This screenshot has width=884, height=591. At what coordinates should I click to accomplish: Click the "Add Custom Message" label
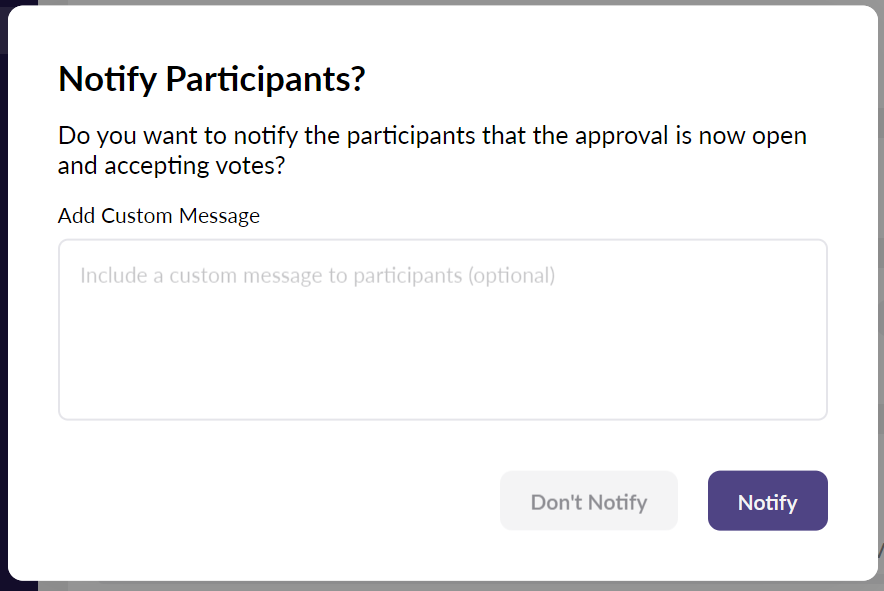[159, 216]
